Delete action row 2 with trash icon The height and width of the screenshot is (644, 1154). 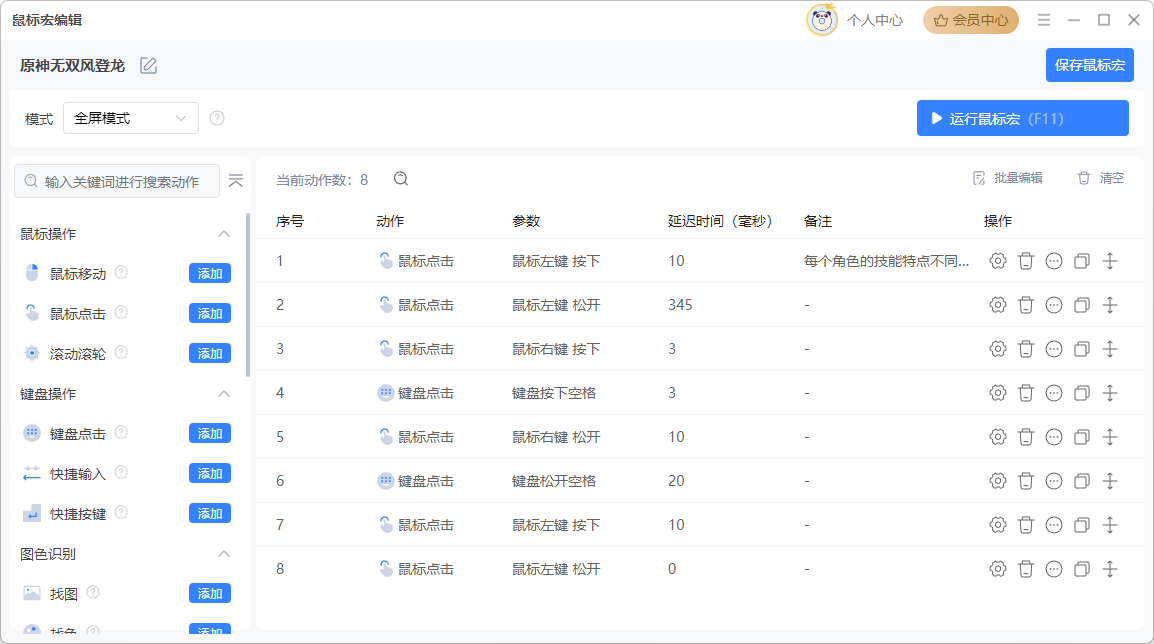coord(1025,305)
